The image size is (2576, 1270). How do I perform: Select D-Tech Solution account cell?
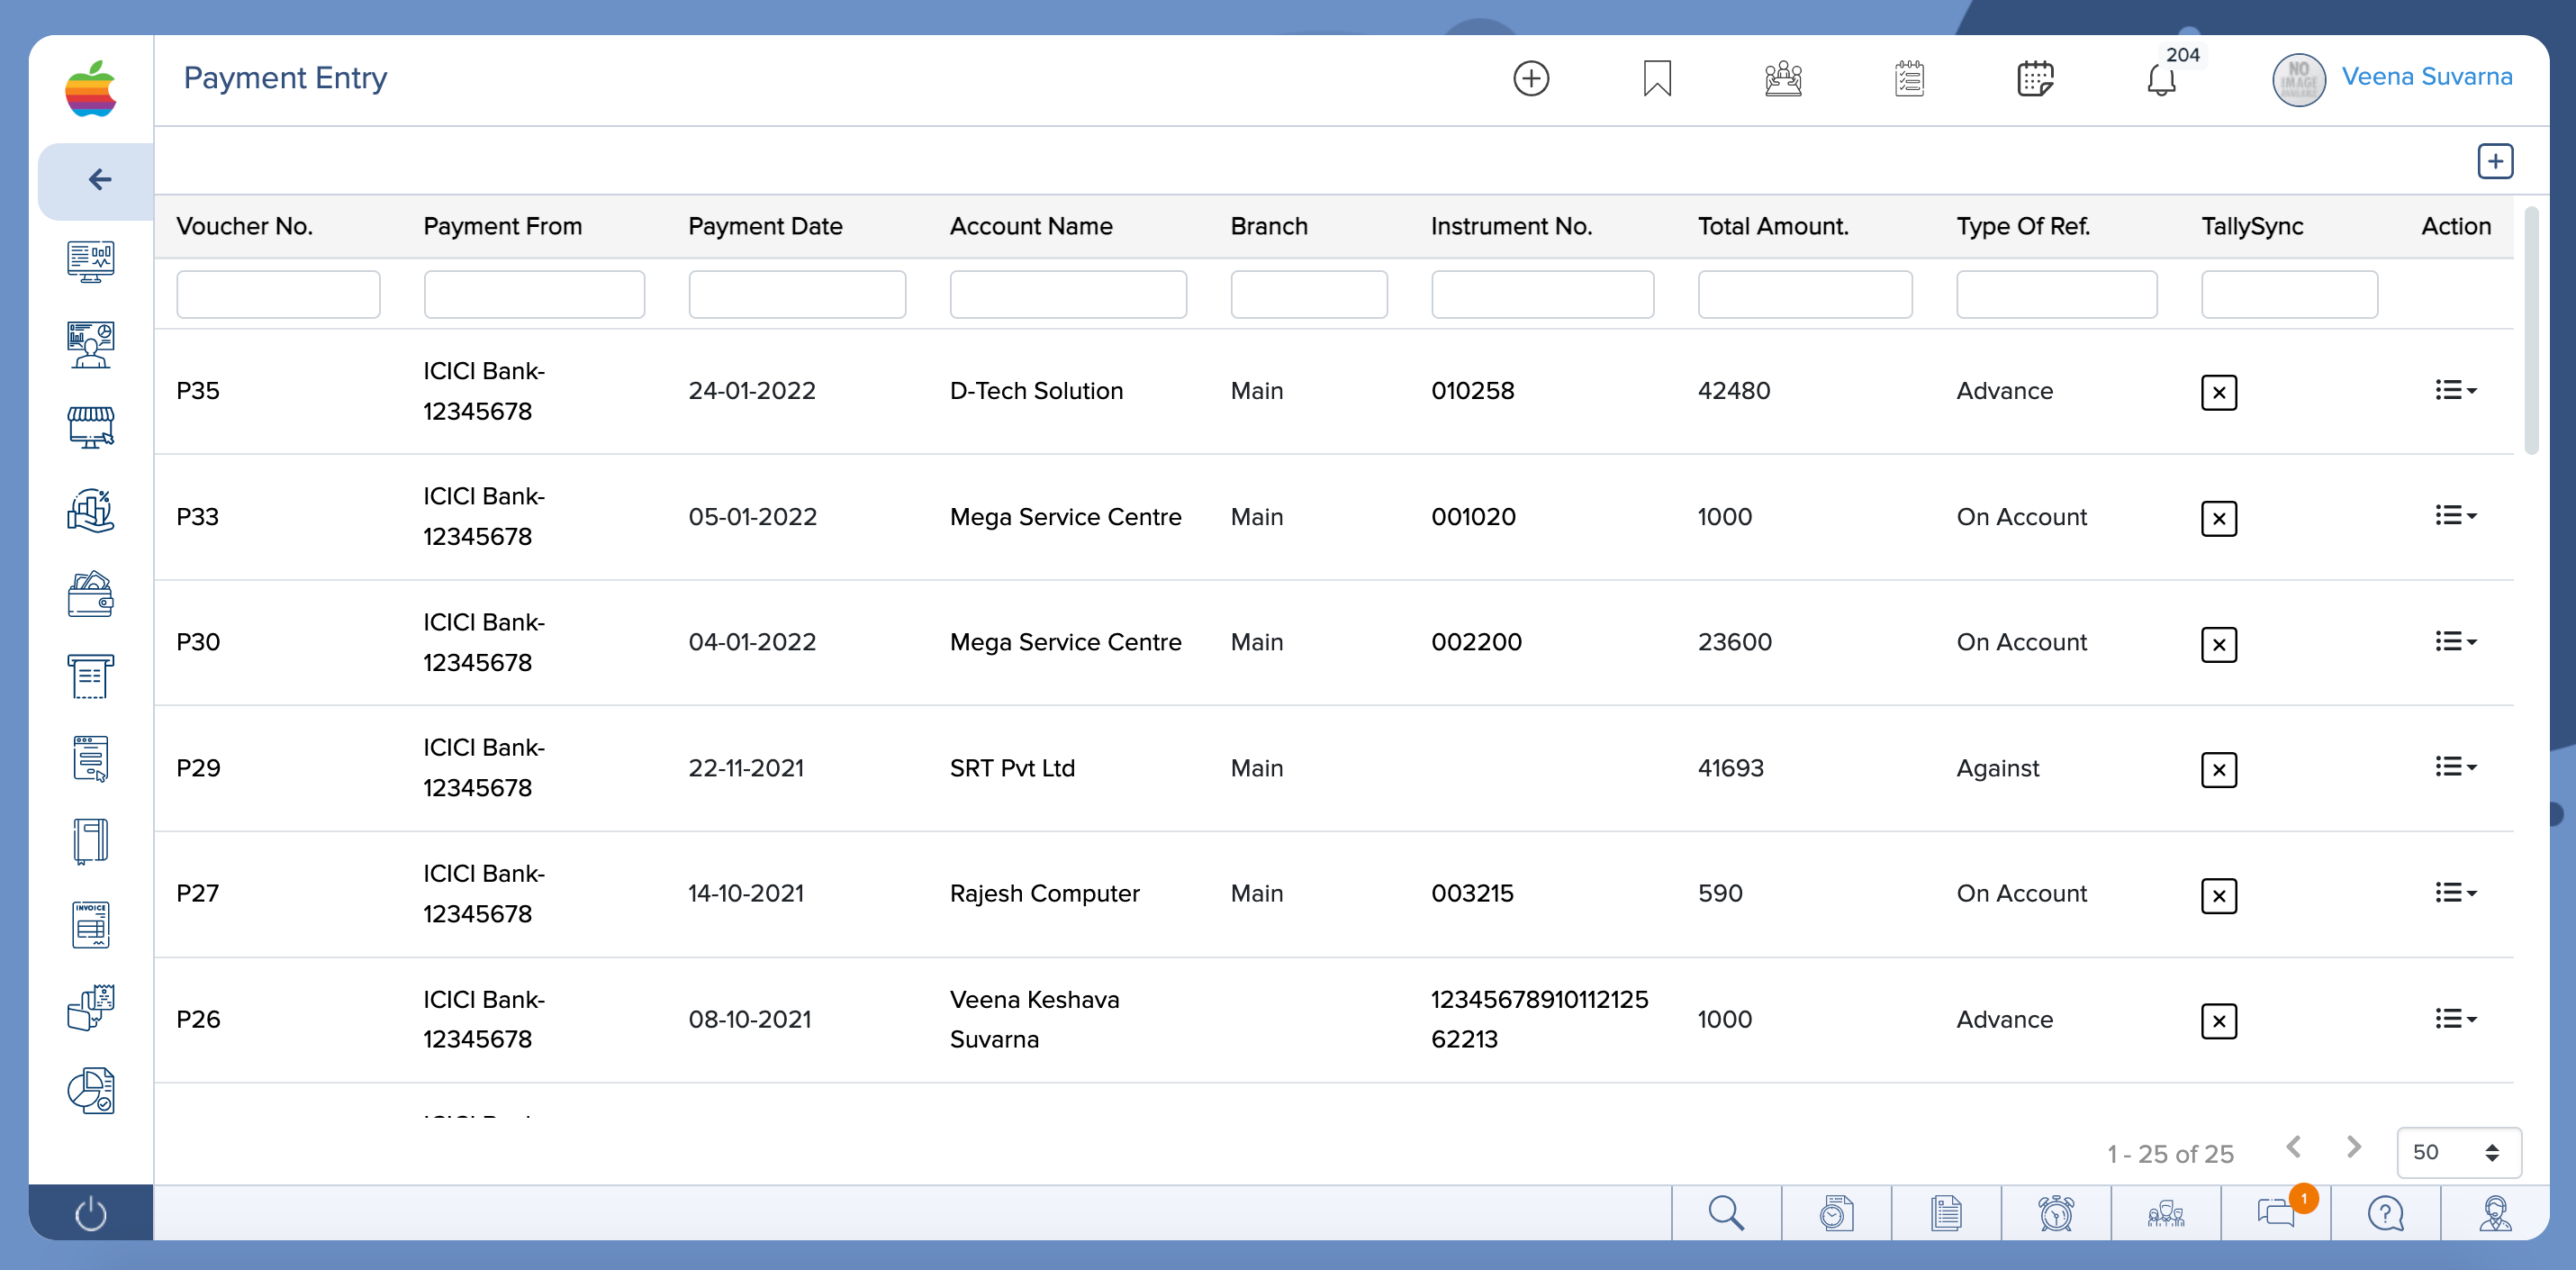point(1036,391)
